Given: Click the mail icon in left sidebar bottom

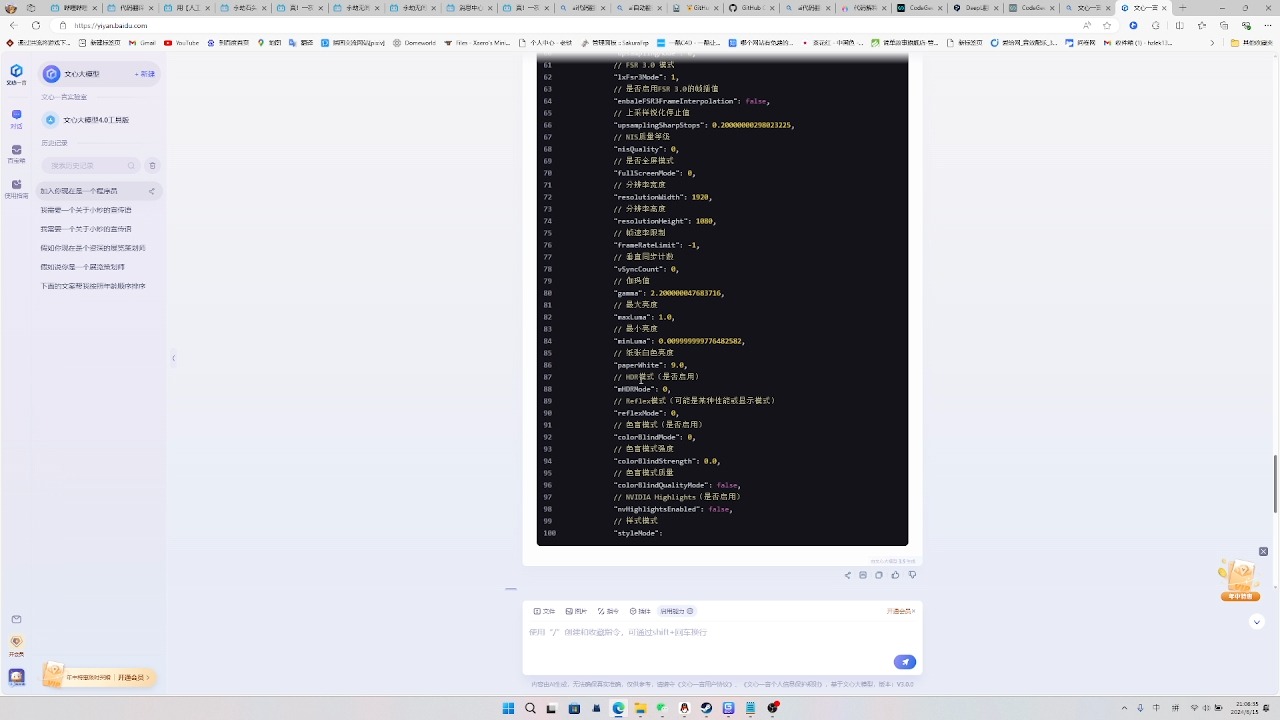Looking at the screenshot, I should [x=16, y=620].
